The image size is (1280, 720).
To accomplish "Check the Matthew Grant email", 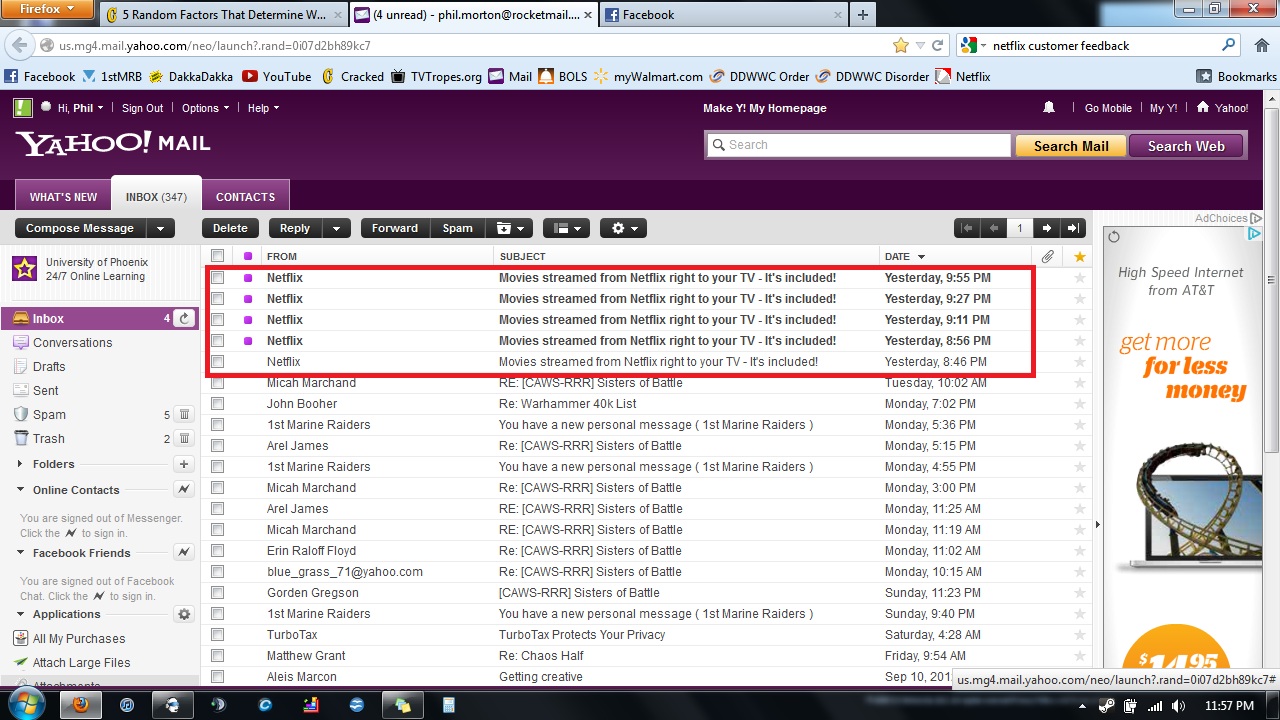I will tap(218, 656).
